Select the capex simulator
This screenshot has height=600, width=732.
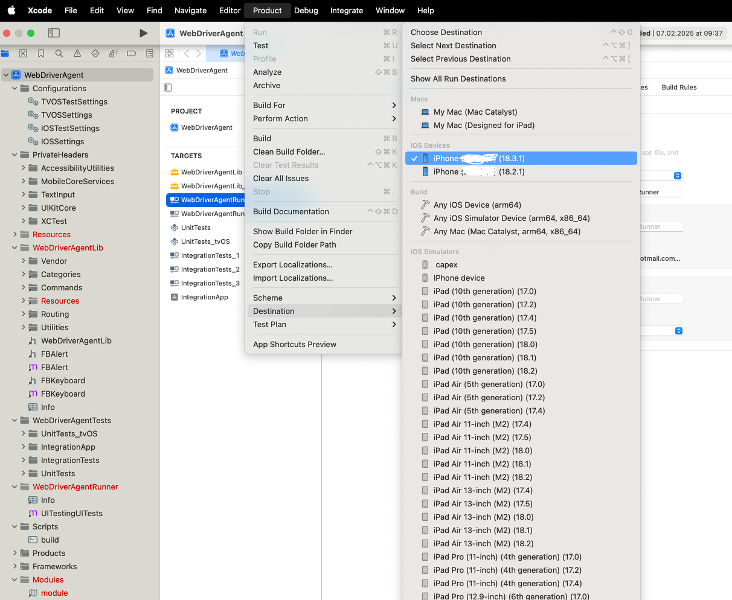click(x=521, y=265)
